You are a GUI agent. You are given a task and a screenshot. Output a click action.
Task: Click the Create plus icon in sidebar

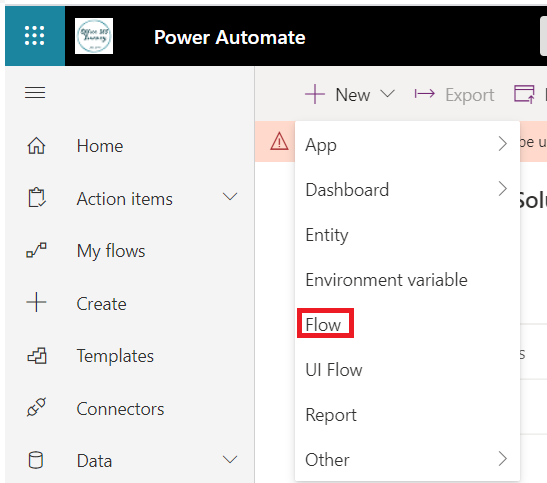36,302
